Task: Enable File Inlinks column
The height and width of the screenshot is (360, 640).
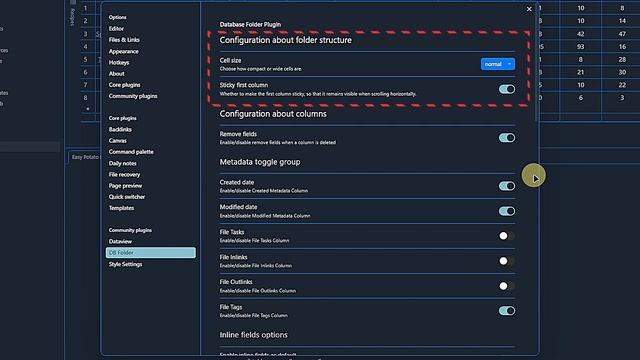Action: (507, 261)
